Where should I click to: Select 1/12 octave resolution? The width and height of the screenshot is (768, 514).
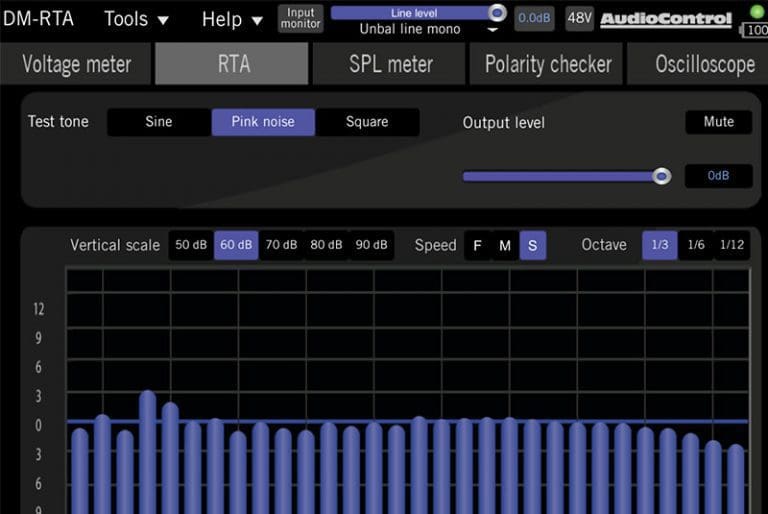732,245
